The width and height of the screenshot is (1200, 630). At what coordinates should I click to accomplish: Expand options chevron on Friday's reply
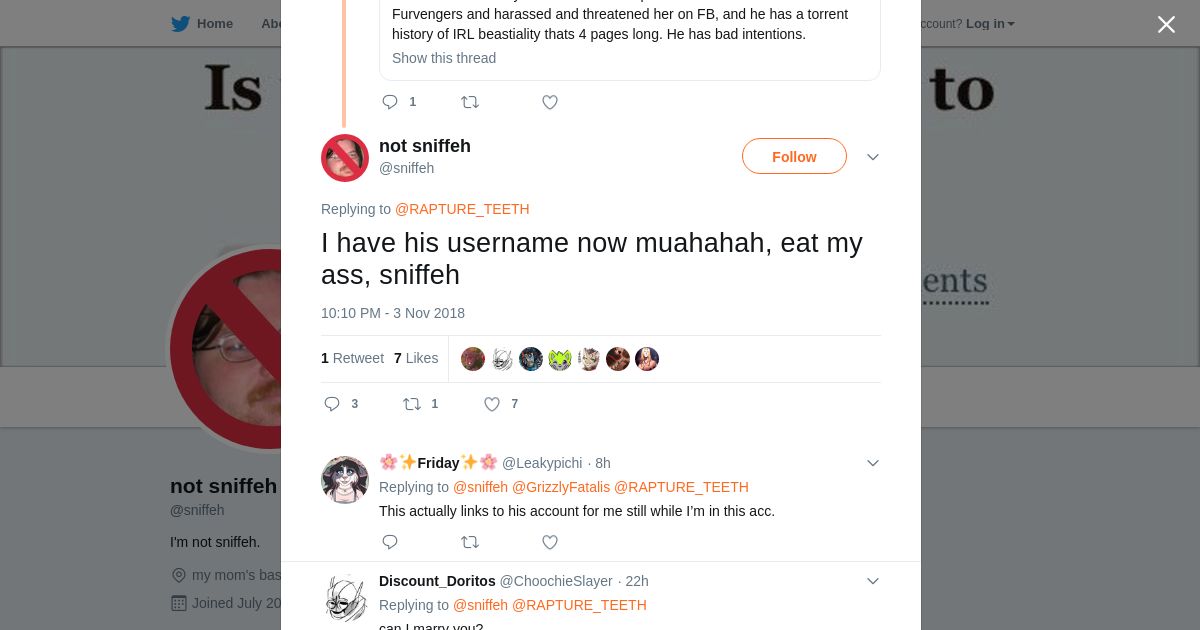873,463
